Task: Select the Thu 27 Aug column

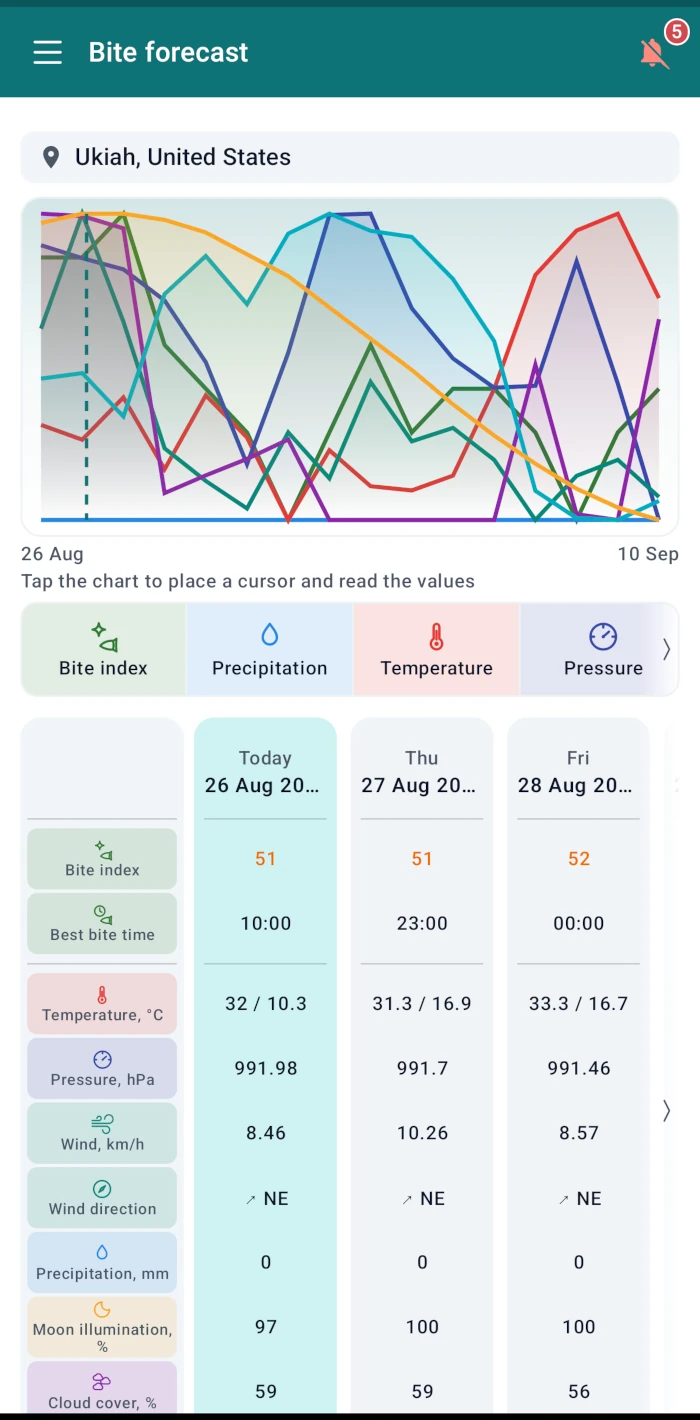Action: point(422,772)
